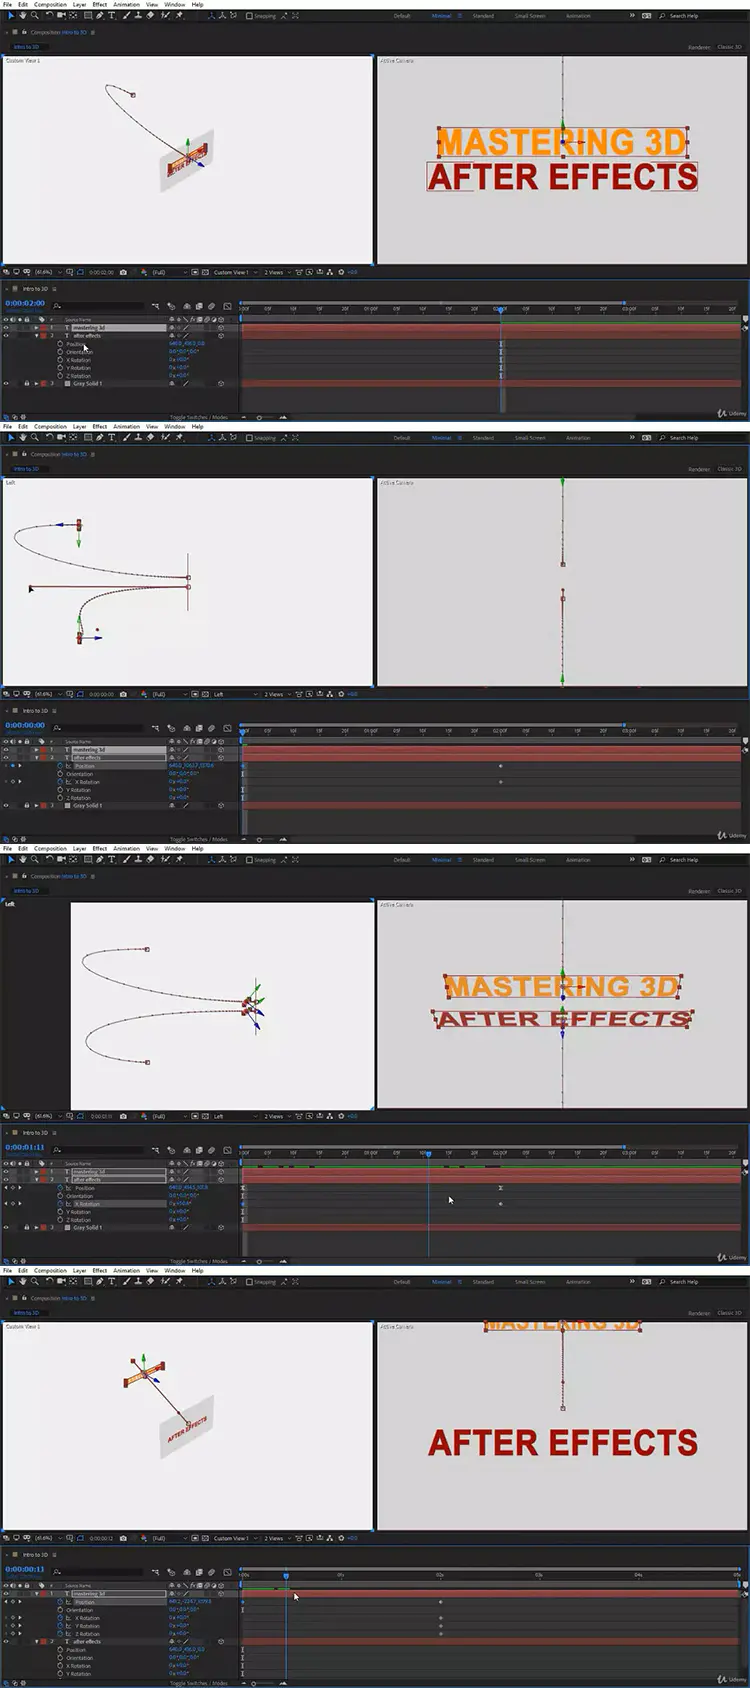Viewport: 750px width, 1688px height.
Task: Click the current time indicator in the 0:00:01:11 timeline
Action: pos(428,1153)
